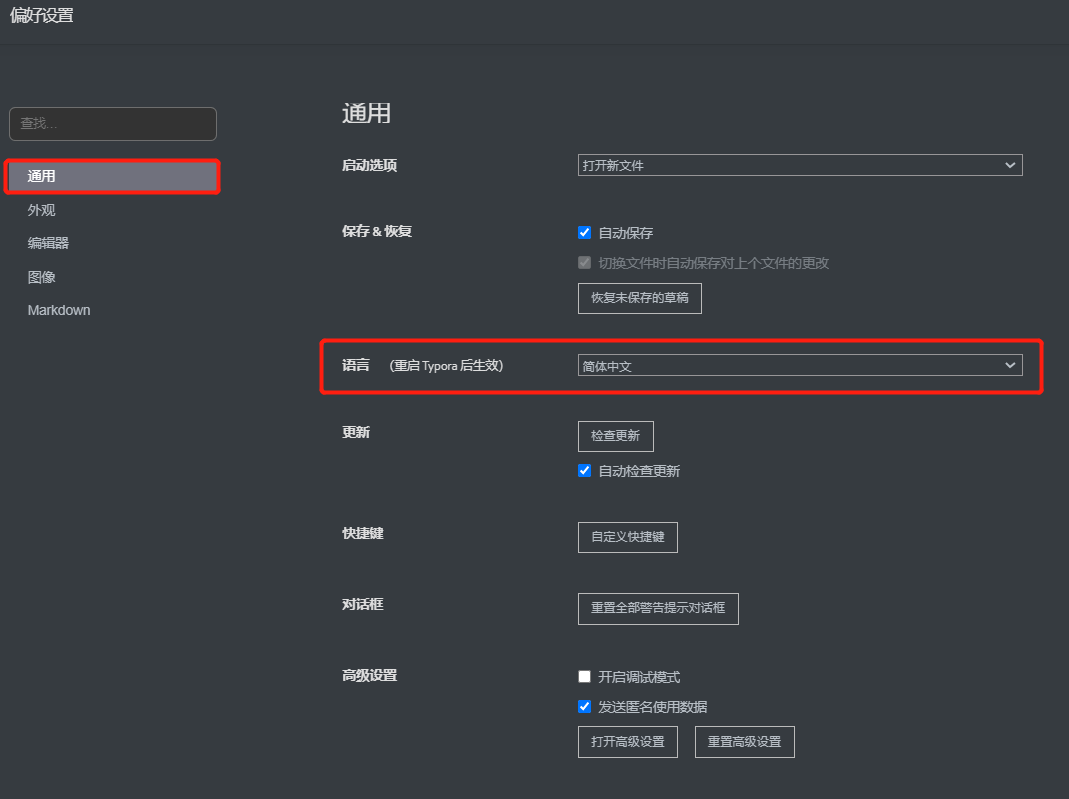1069x799 pixels.
Task: Open advanced settings via 打开高级设置
Action: [x=627, y=742]
